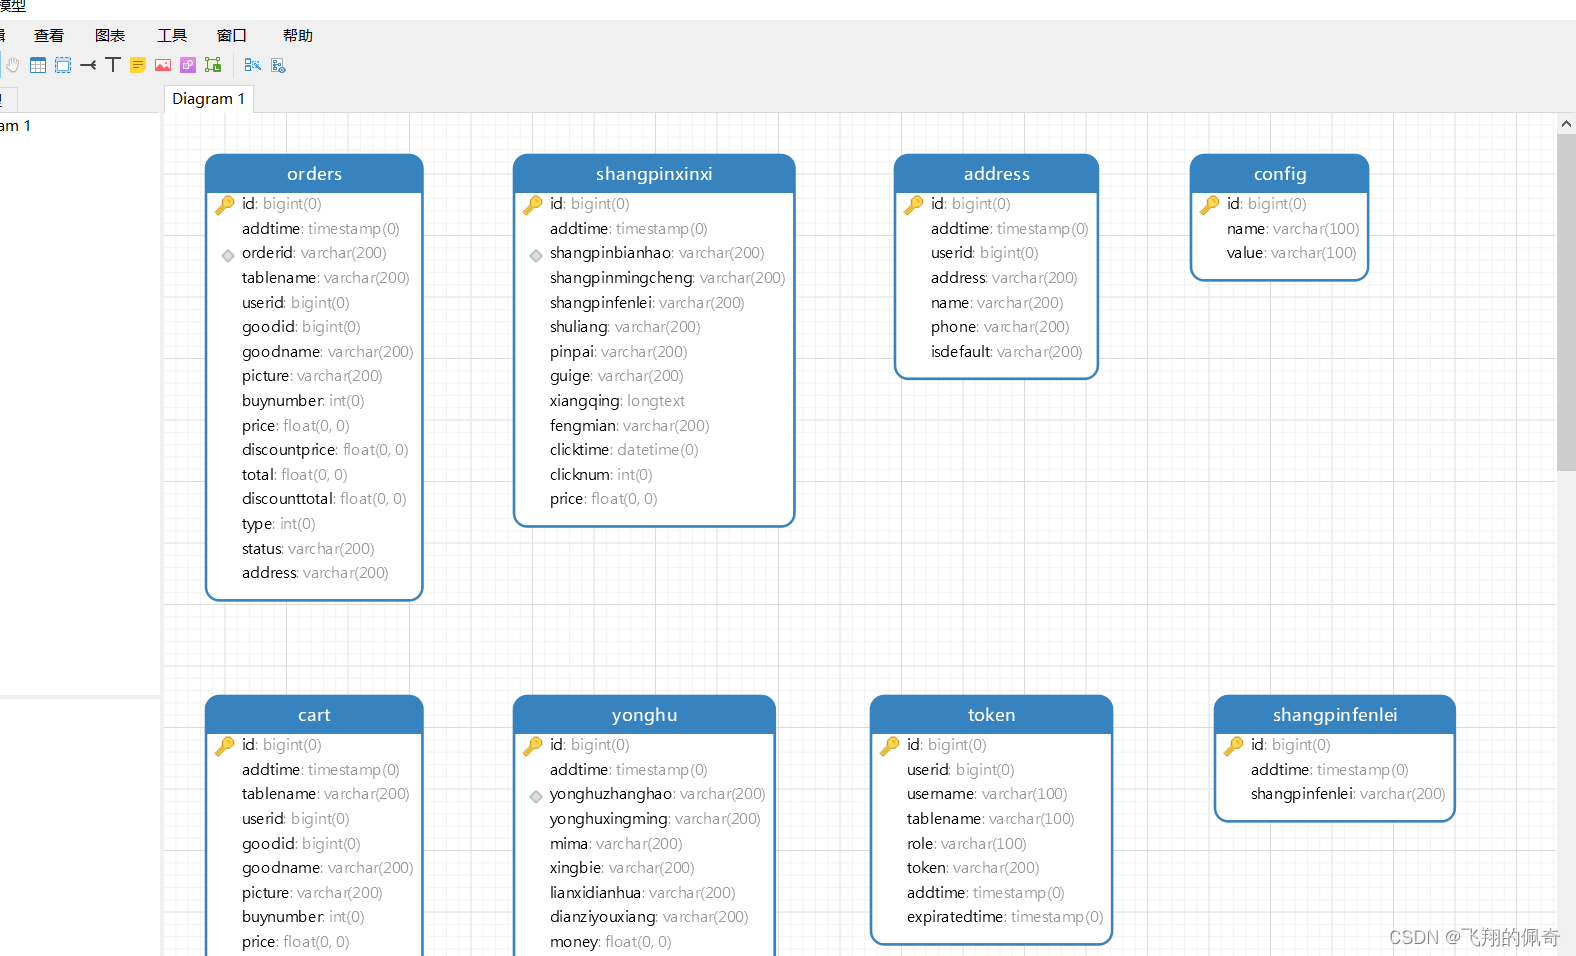Click the primary key icon in token table
The width and height of the screenshot is (1576, 956).
pos(890,745)
